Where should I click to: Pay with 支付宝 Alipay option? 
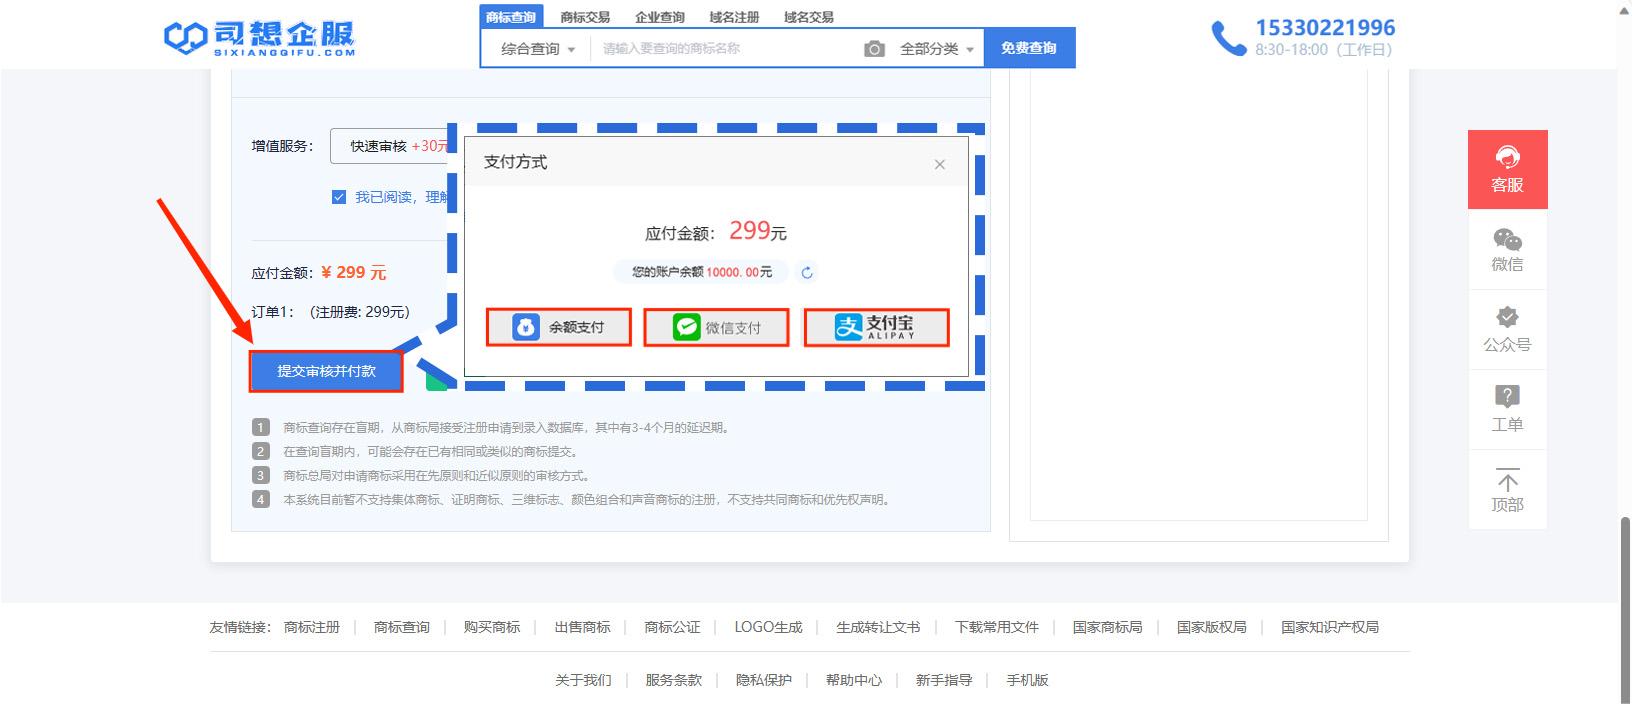pyautogui.click(x=877, y=327)
